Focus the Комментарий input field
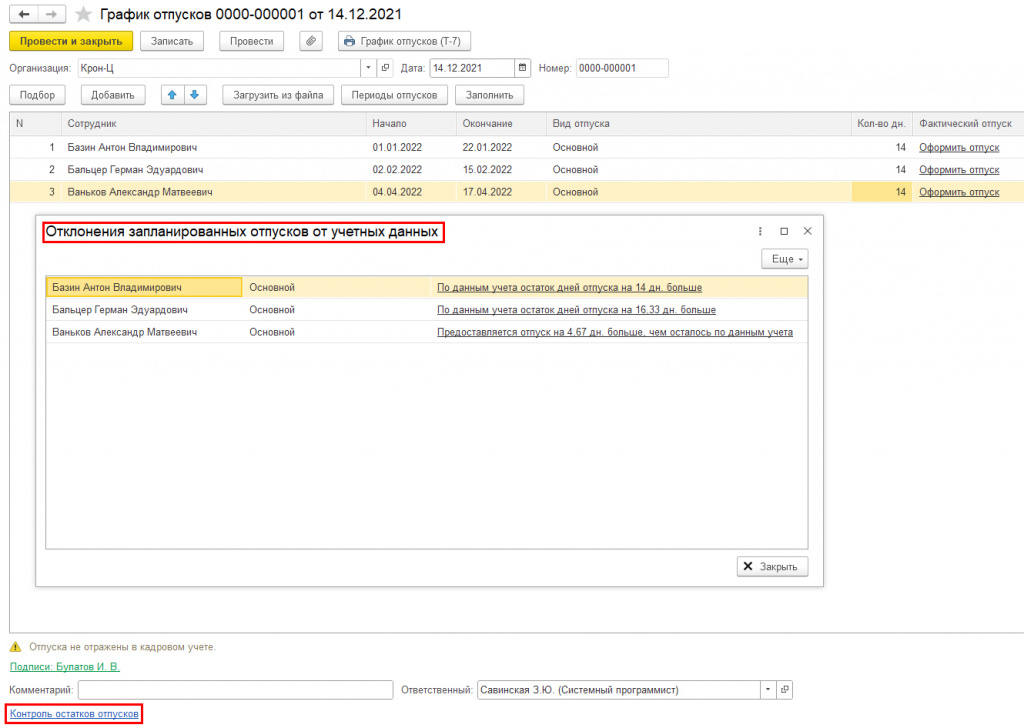 236,689
